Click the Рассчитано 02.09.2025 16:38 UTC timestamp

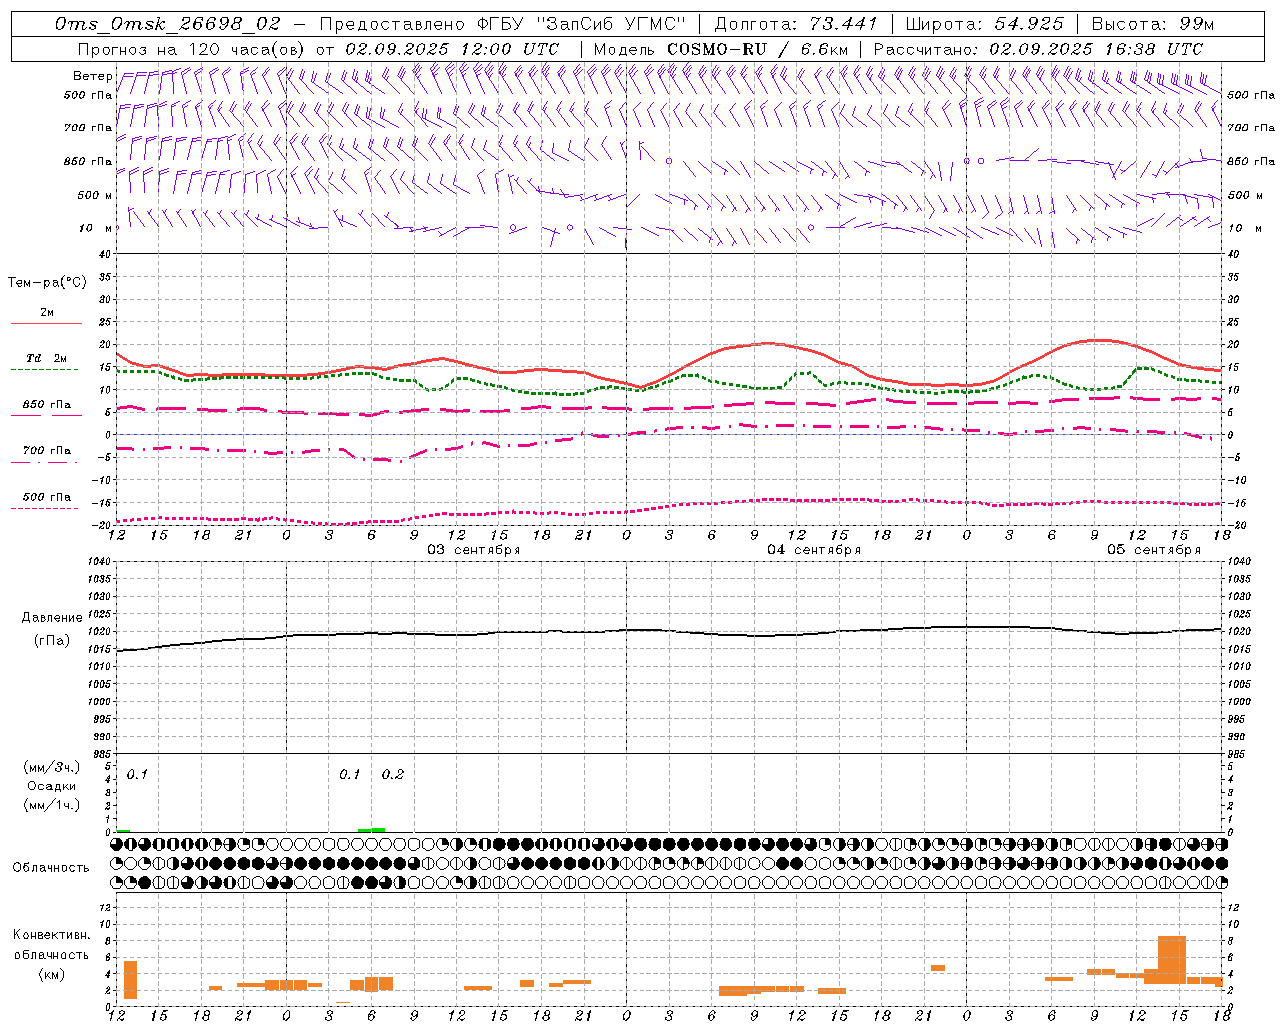(x=1038, y=49)
